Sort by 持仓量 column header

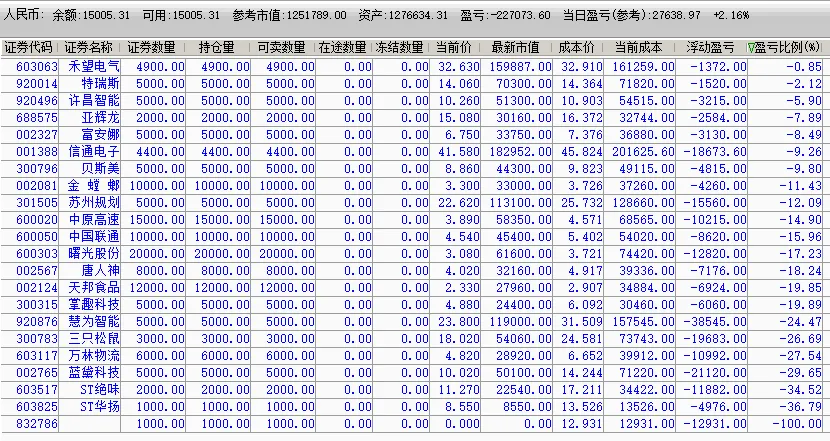216,48
